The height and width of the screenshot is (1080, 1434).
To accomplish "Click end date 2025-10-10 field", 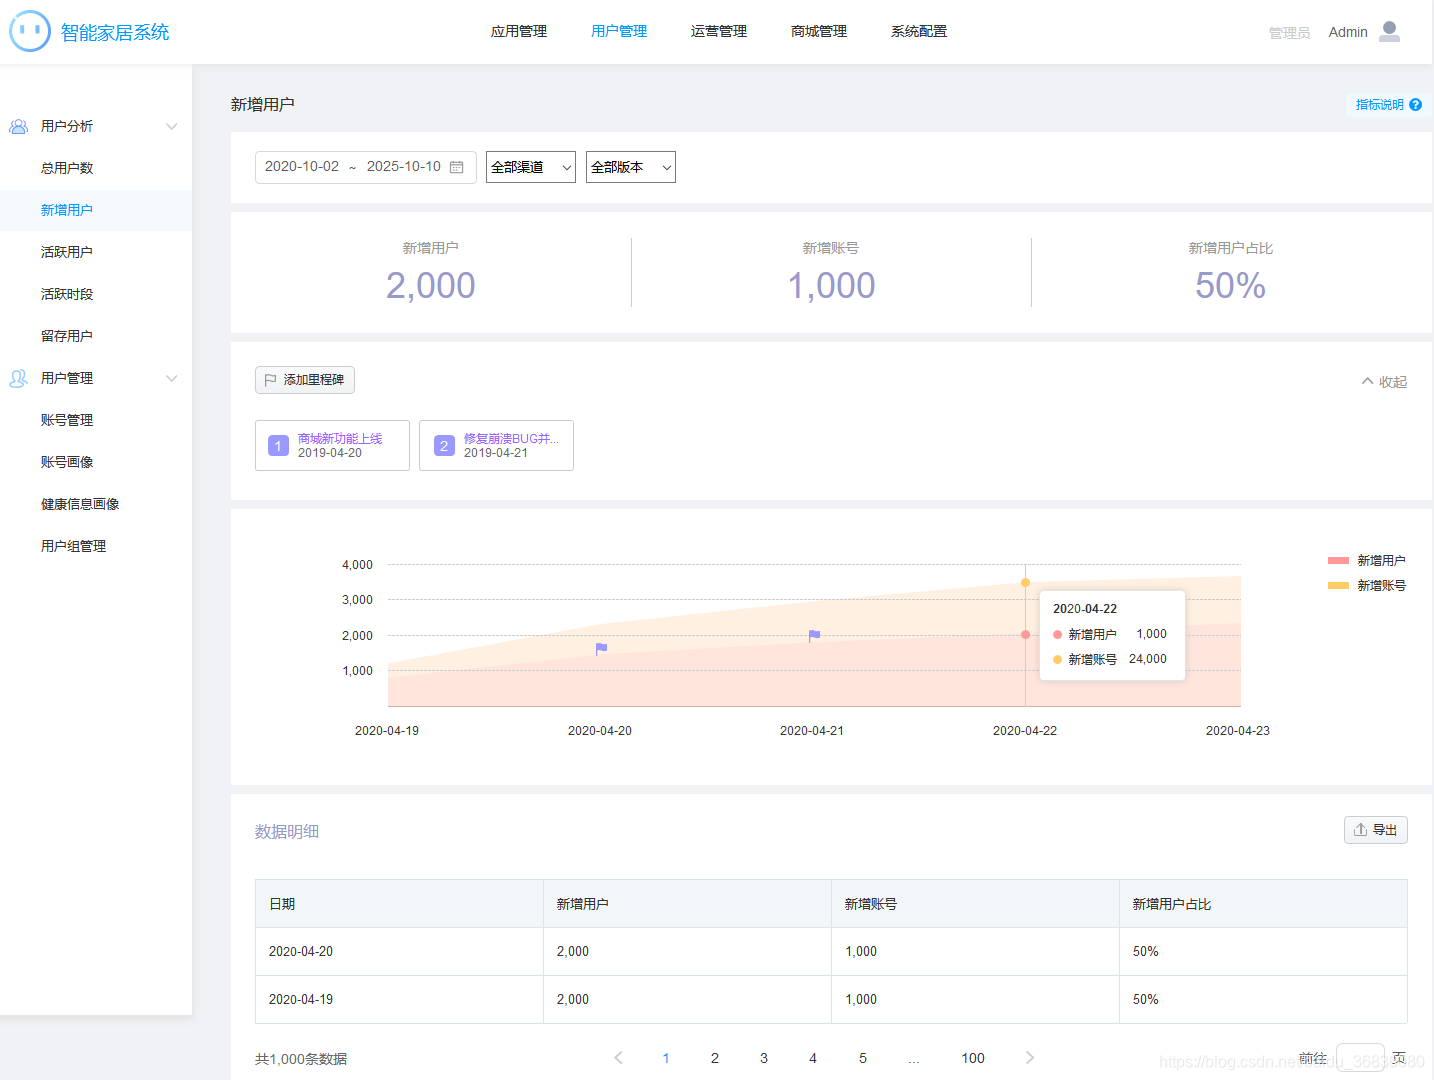I will coord(404,167).
